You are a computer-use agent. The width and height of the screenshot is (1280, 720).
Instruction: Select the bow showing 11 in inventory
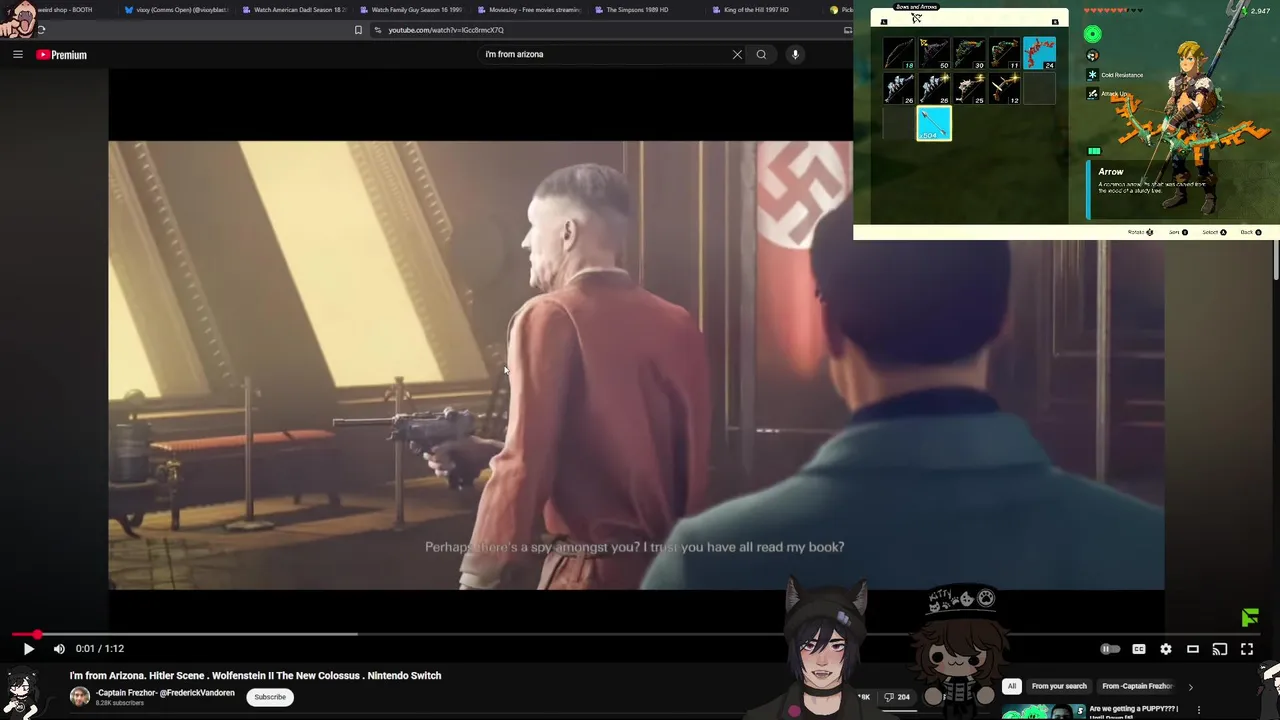1004,53
